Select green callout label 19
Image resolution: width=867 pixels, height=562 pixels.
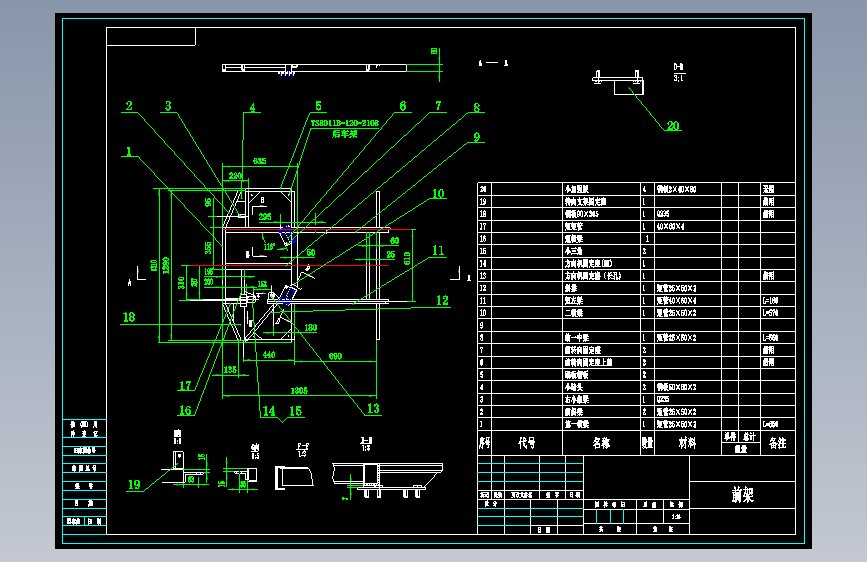tap(134, 485)
